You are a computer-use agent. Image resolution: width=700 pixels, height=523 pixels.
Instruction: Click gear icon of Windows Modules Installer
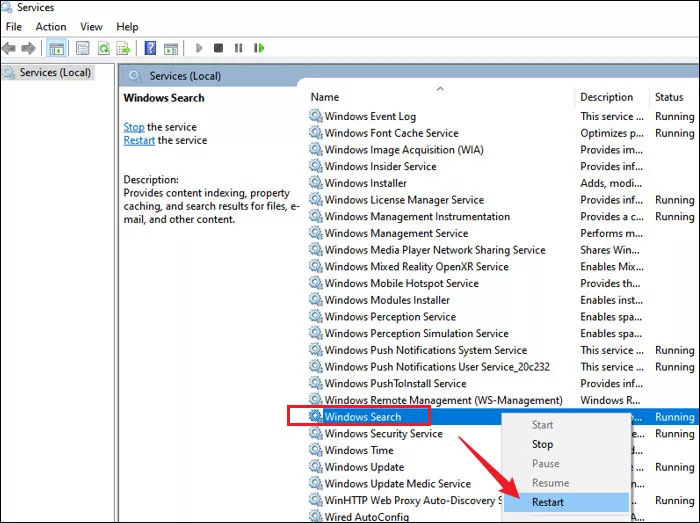(x=316, y=299)
